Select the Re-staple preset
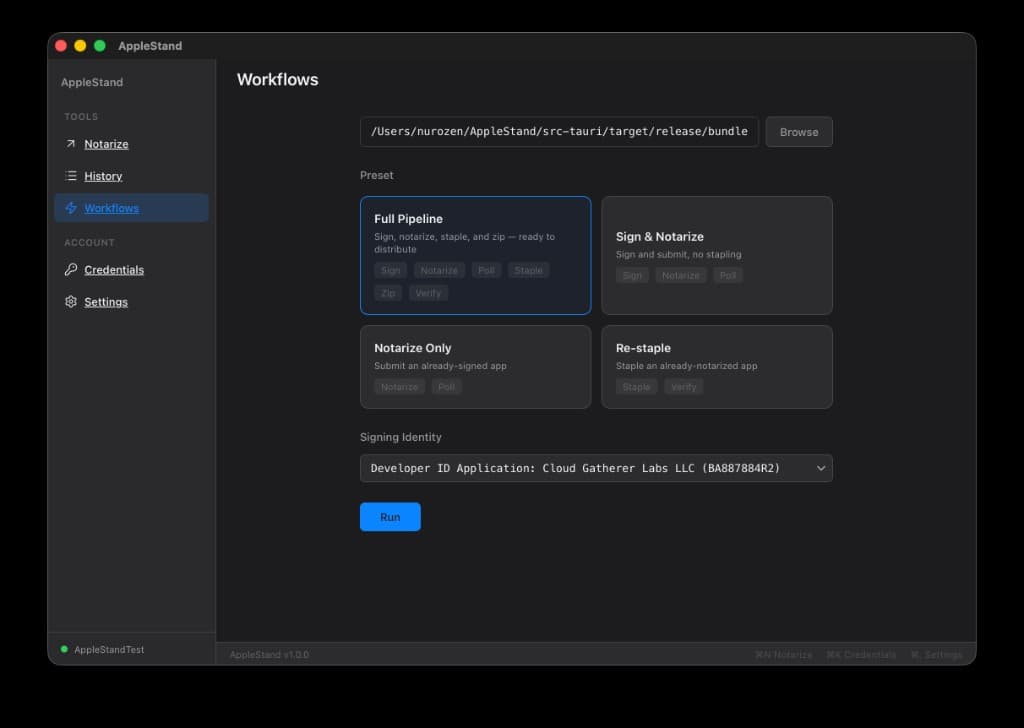 coord(716,366)
